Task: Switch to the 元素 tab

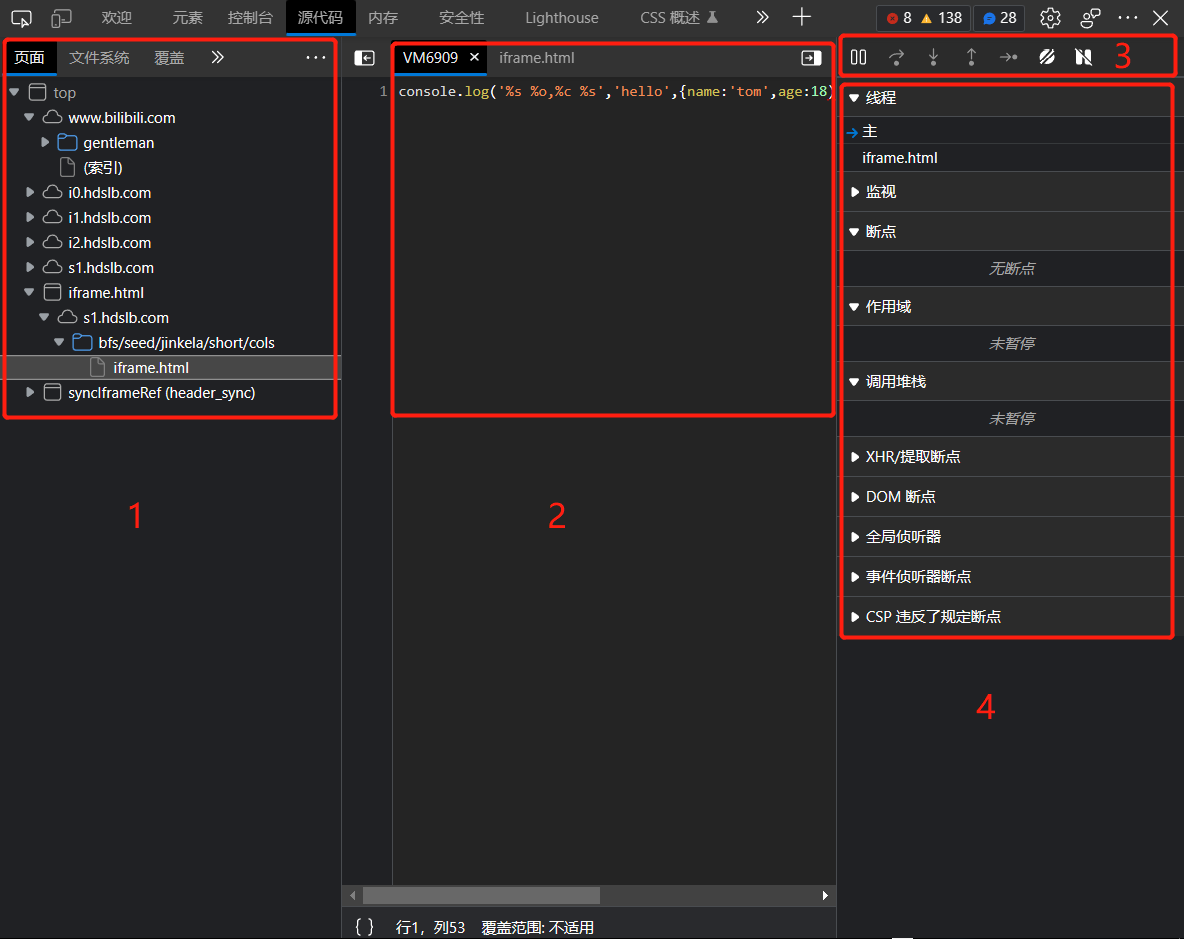Action: 187,17
